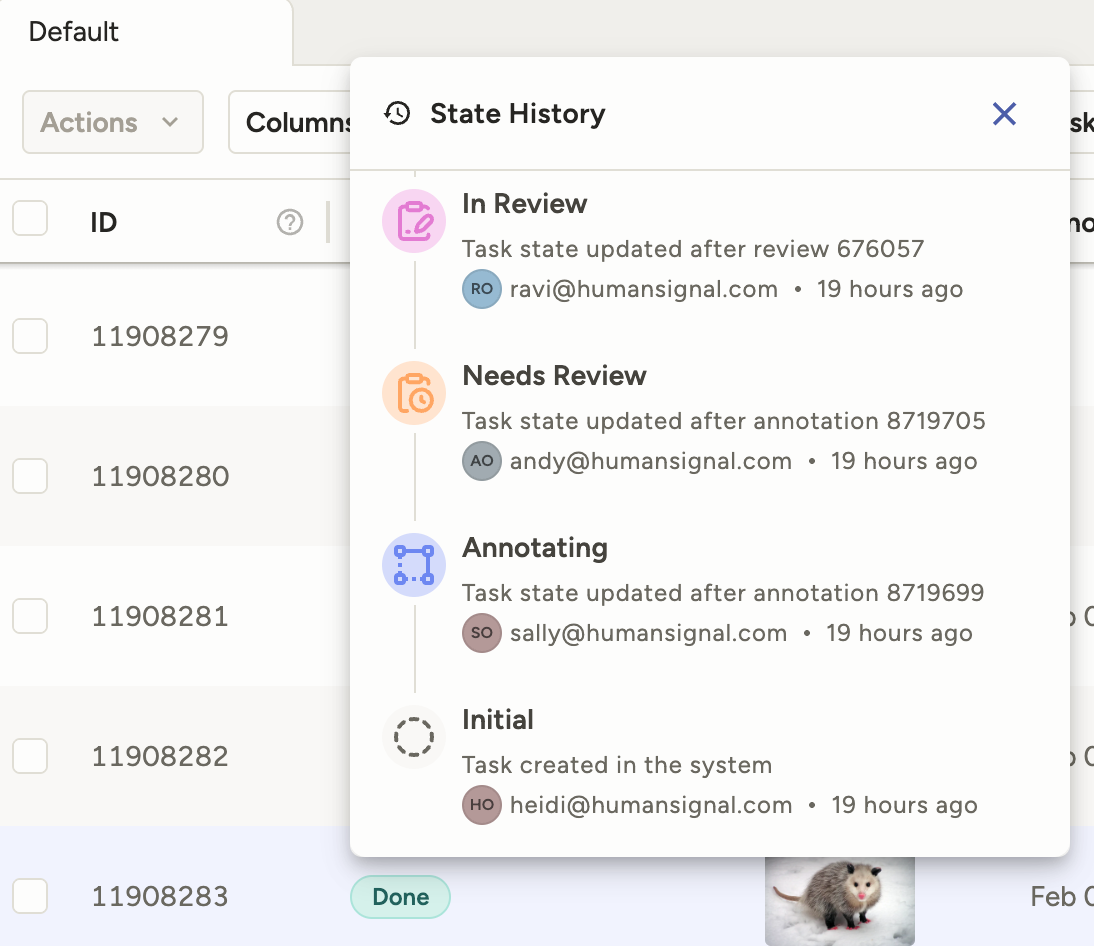Click the In Review clipboard state icon
The height and width of the screenshot is (946, 1094).
(x=413, y=220)
